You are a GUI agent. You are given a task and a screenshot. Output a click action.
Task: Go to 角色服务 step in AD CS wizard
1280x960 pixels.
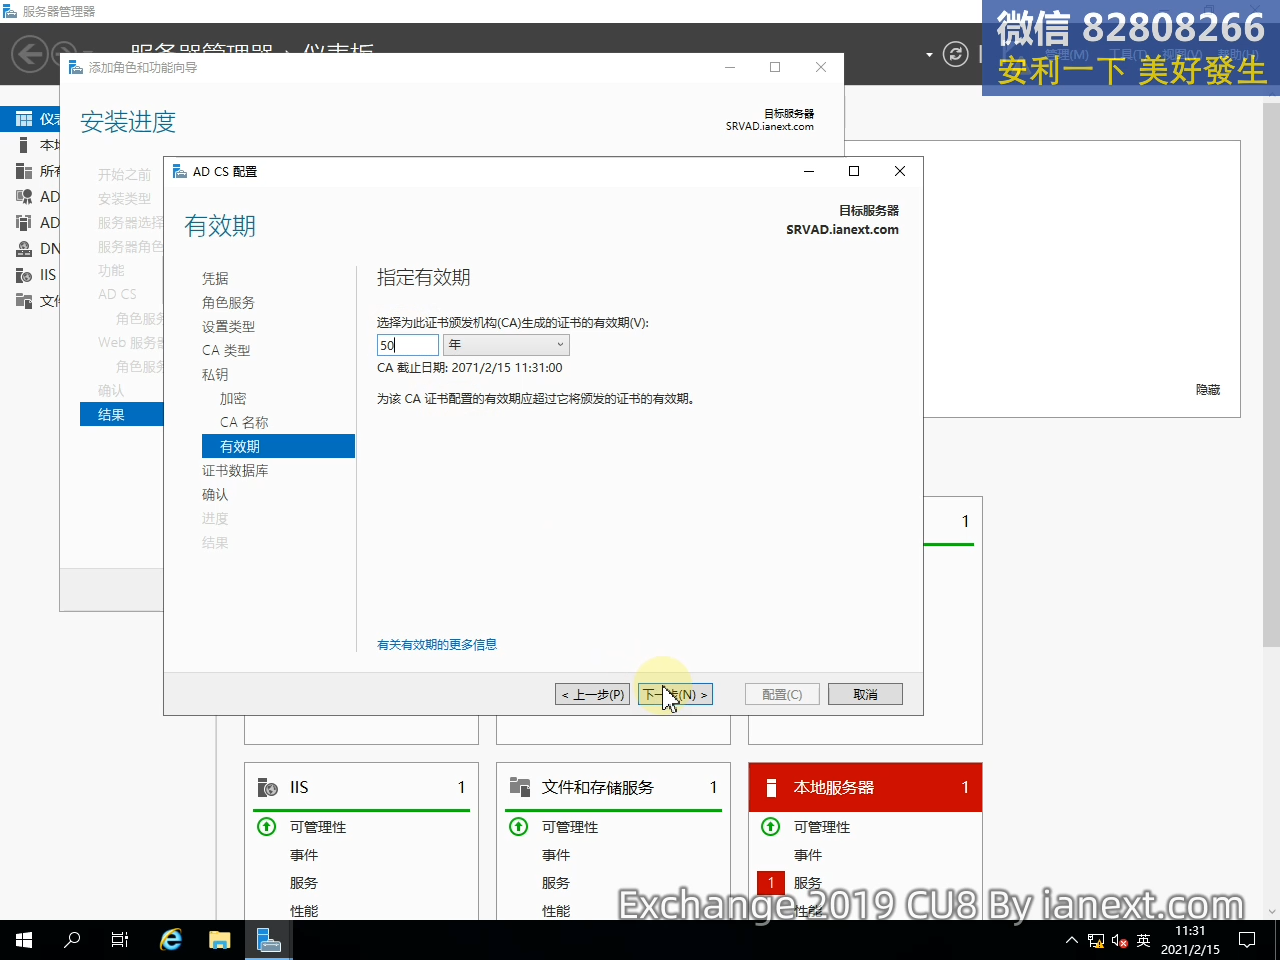click(x=228, y=302)
